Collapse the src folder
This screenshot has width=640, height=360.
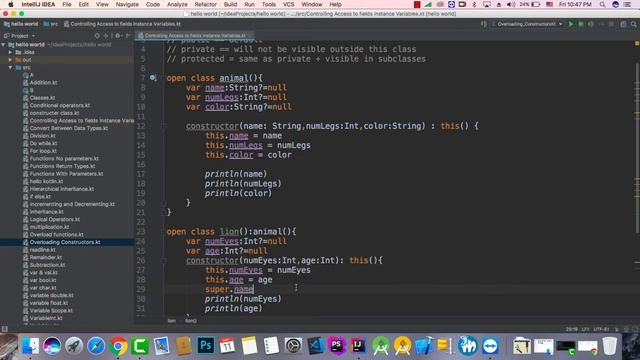(10, 67)
